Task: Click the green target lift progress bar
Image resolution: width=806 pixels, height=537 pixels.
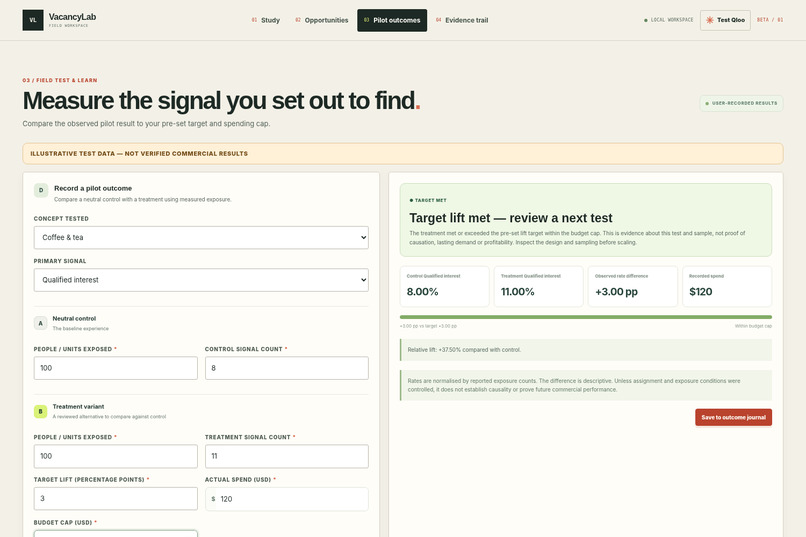Action: pyautogui.click(x=586, y=317)
